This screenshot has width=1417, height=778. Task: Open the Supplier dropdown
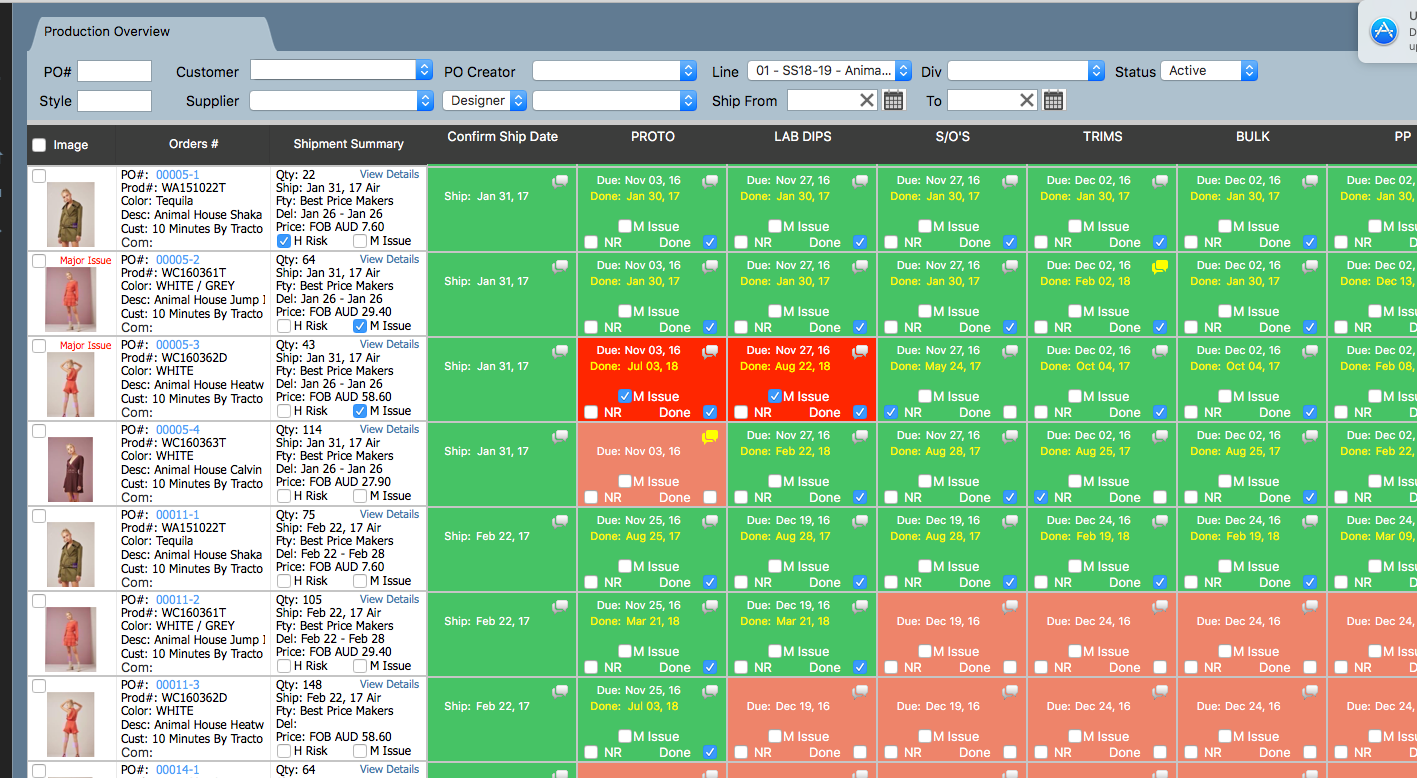(x=341, y=100)
